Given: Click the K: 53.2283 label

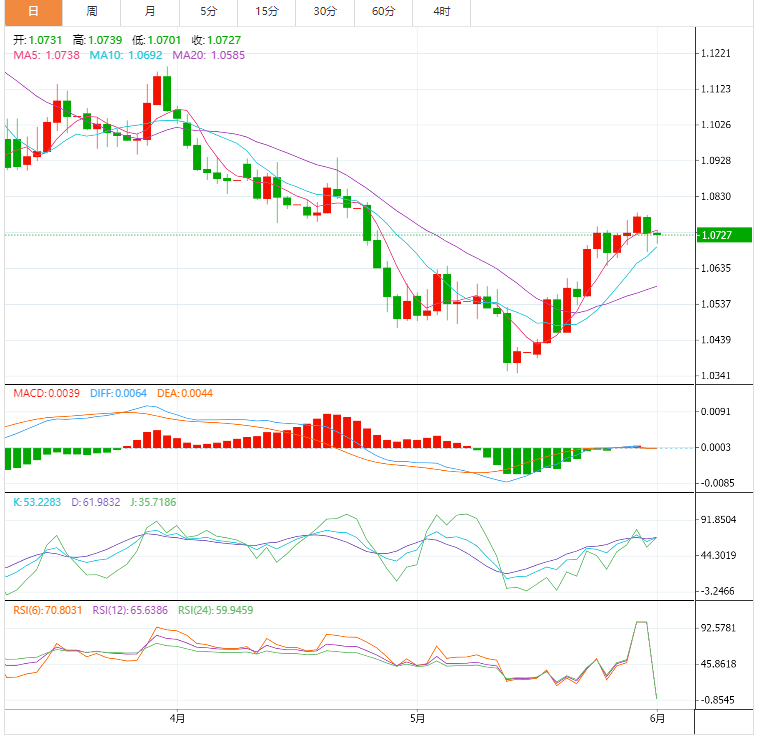Looking at the screenshot, I should click(37, 503).
